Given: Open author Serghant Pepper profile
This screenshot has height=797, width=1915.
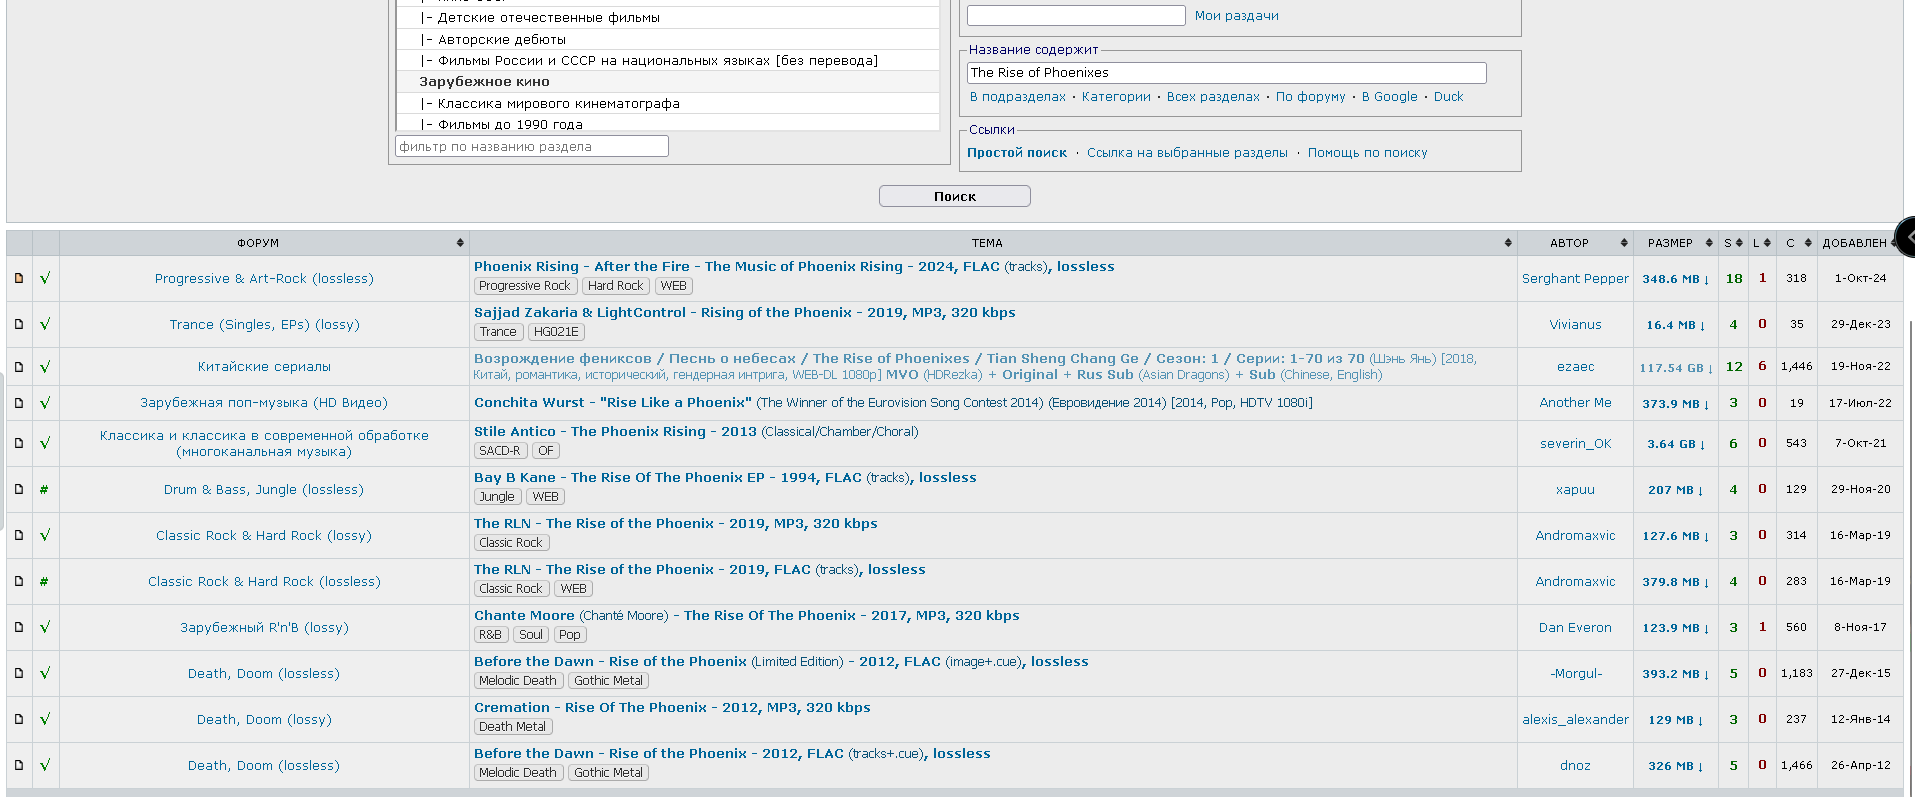Looking at the screenshot, I should [1575, 279].
